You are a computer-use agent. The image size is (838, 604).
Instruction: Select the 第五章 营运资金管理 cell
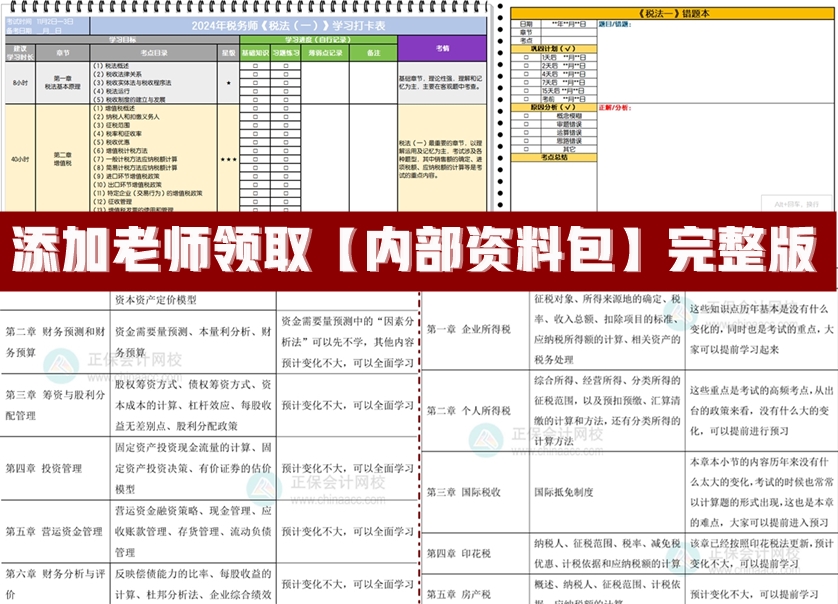55,531
